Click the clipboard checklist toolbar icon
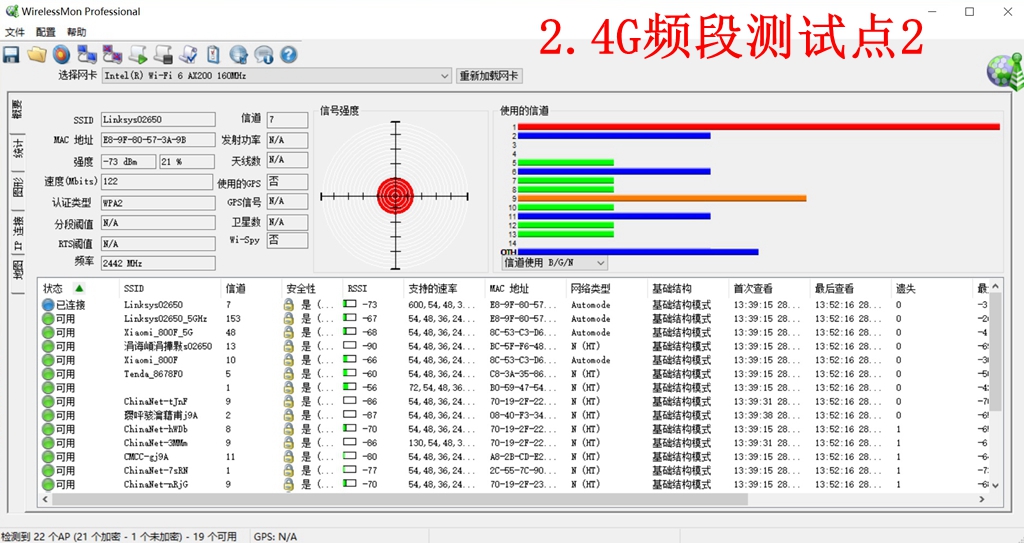Screen dimensions: 1024x543 (x=214, y=55)
